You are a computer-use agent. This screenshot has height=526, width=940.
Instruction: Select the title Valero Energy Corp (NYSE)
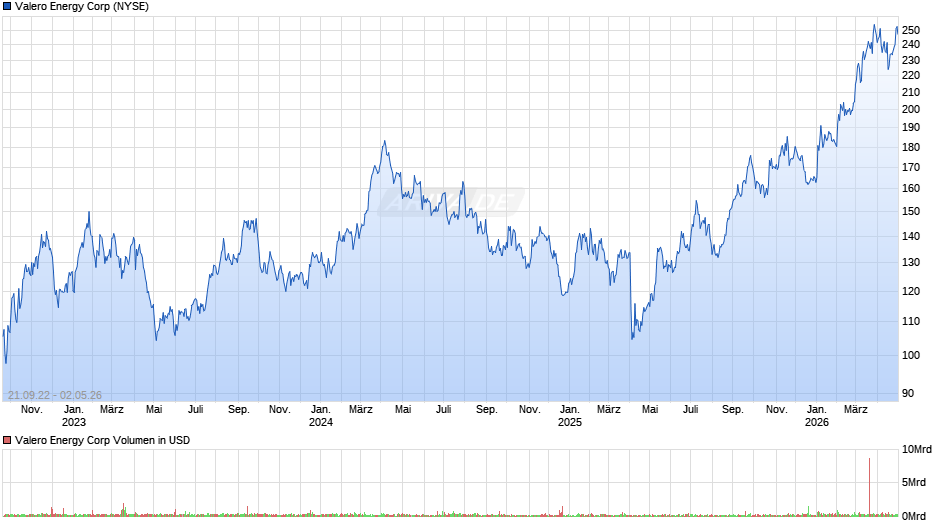click(82, 7)
